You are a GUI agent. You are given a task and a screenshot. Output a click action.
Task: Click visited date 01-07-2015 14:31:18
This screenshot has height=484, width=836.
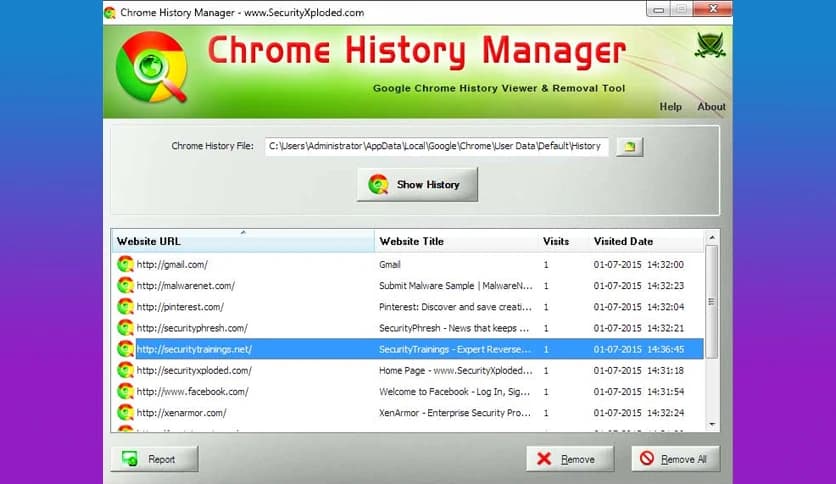coord(639,370)
